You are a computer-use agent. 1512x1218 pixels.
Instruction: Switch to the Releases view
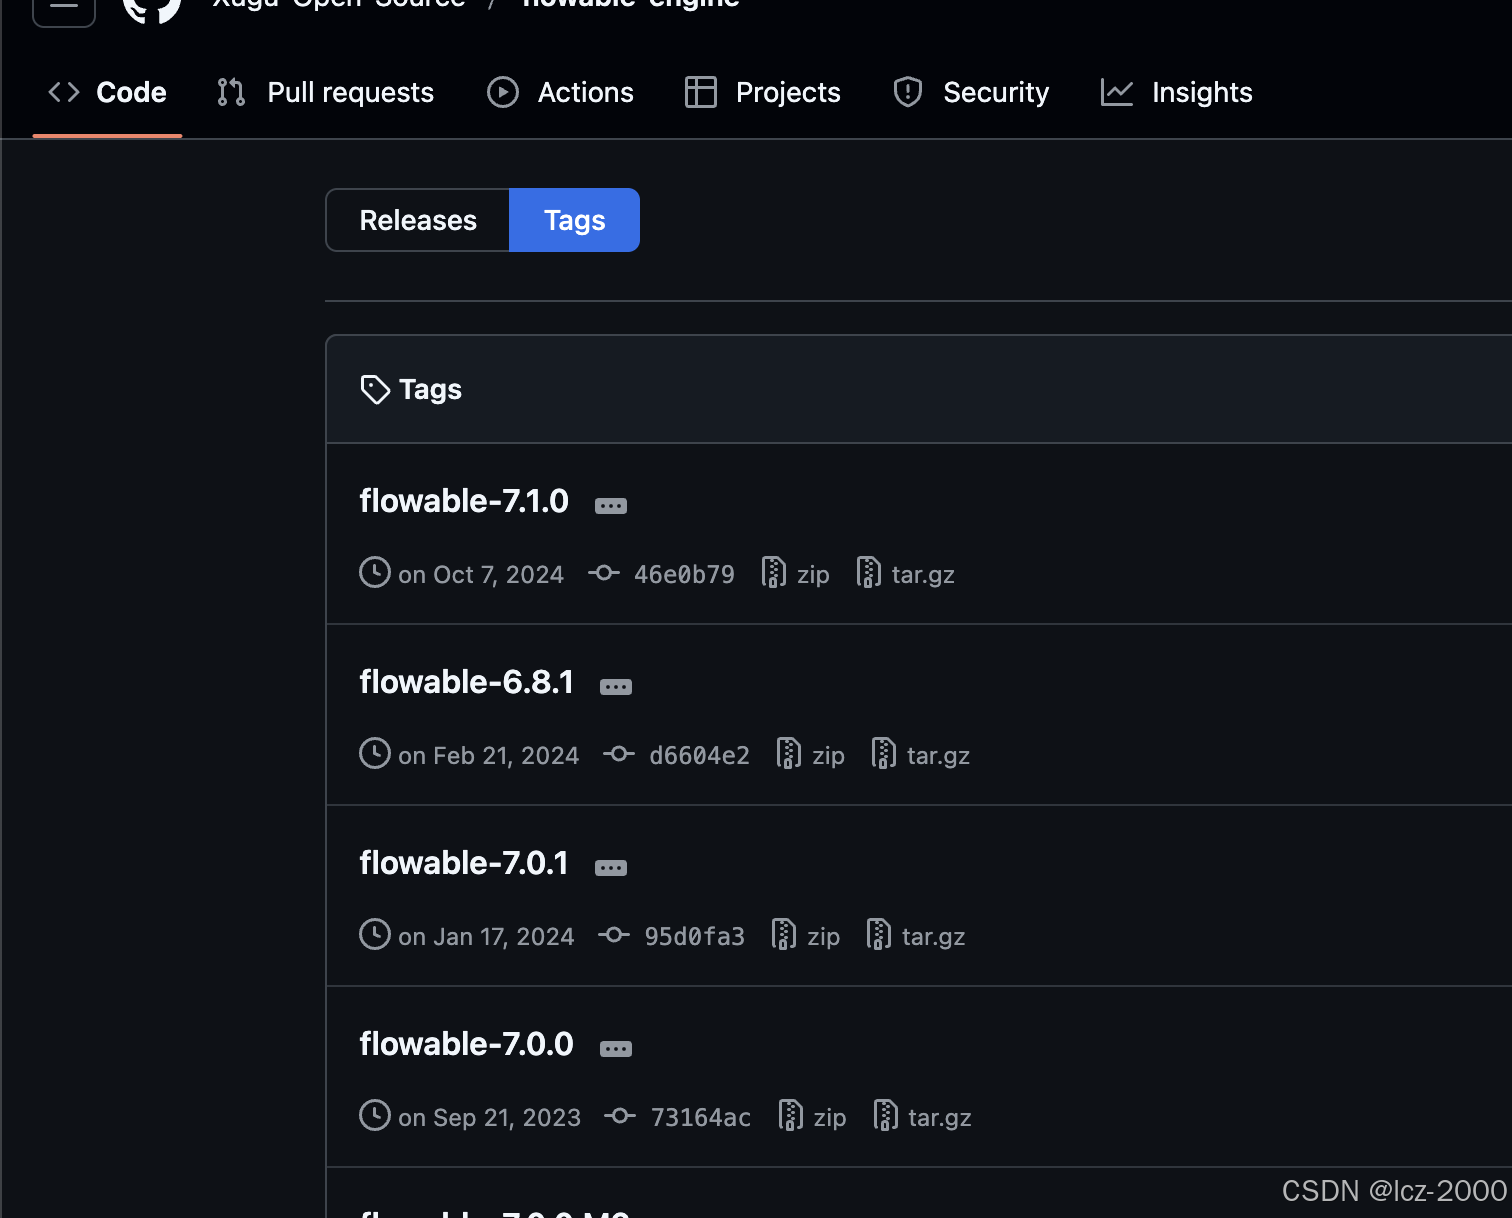418,220
